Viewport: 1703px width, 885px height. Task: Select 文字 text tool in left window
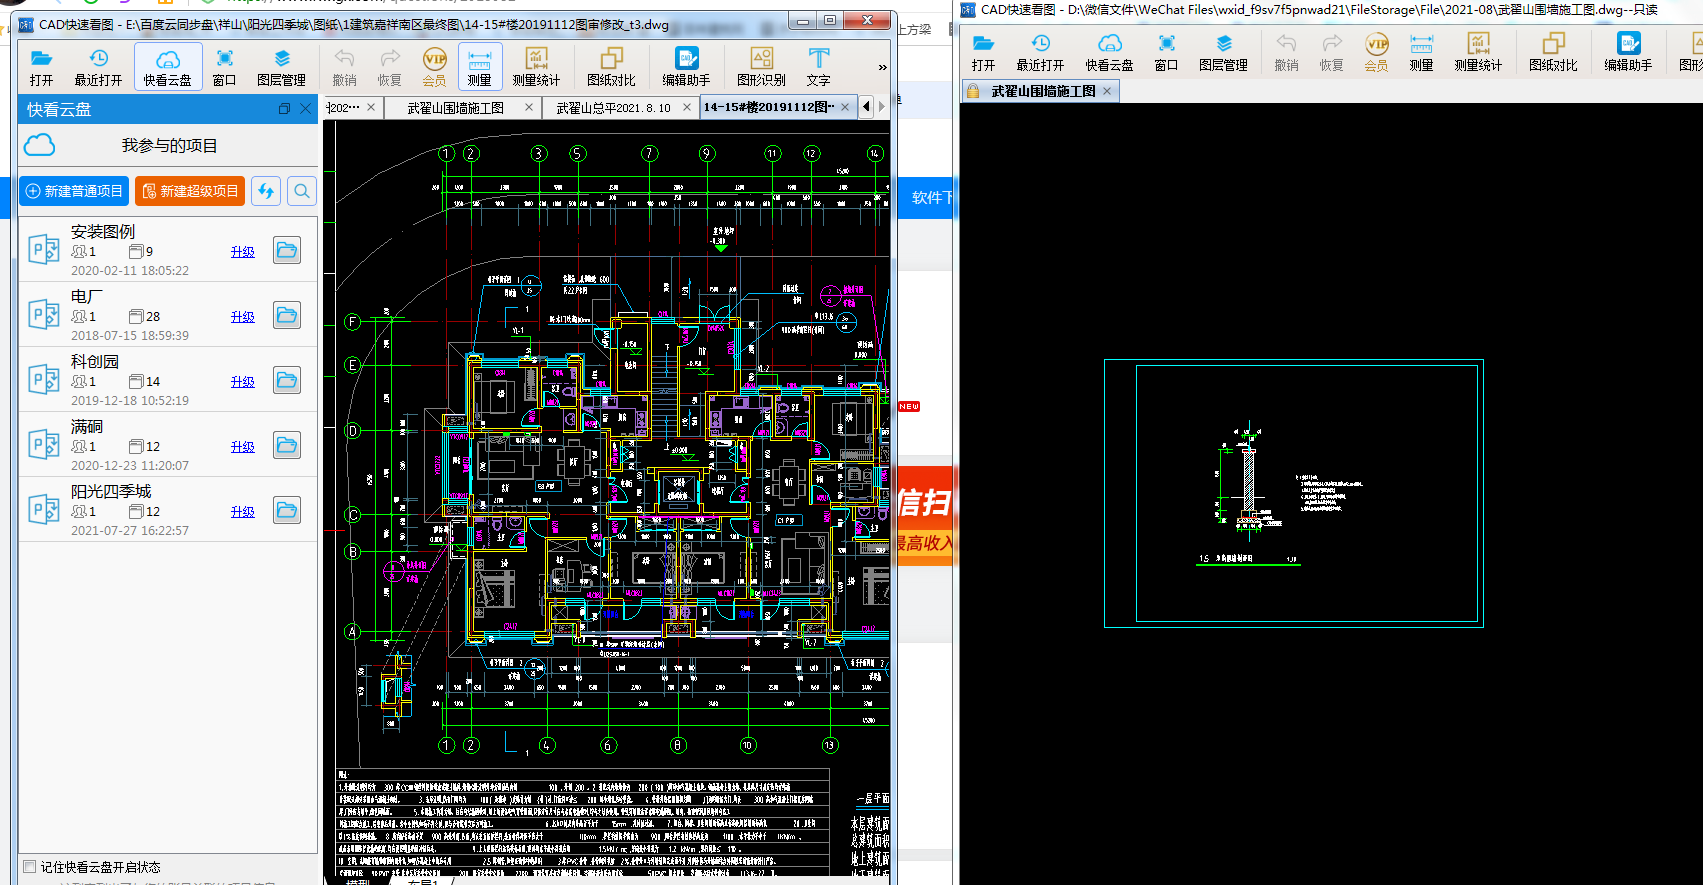819,67
